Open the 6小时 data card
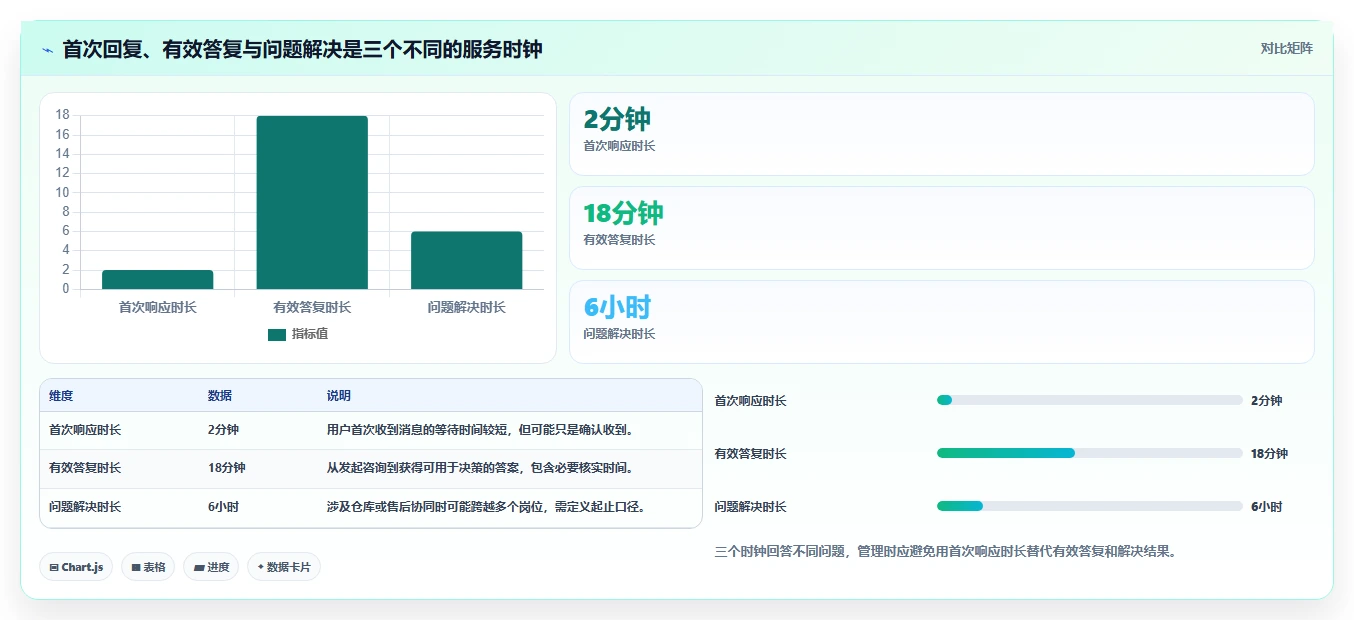 coord(941,322)
